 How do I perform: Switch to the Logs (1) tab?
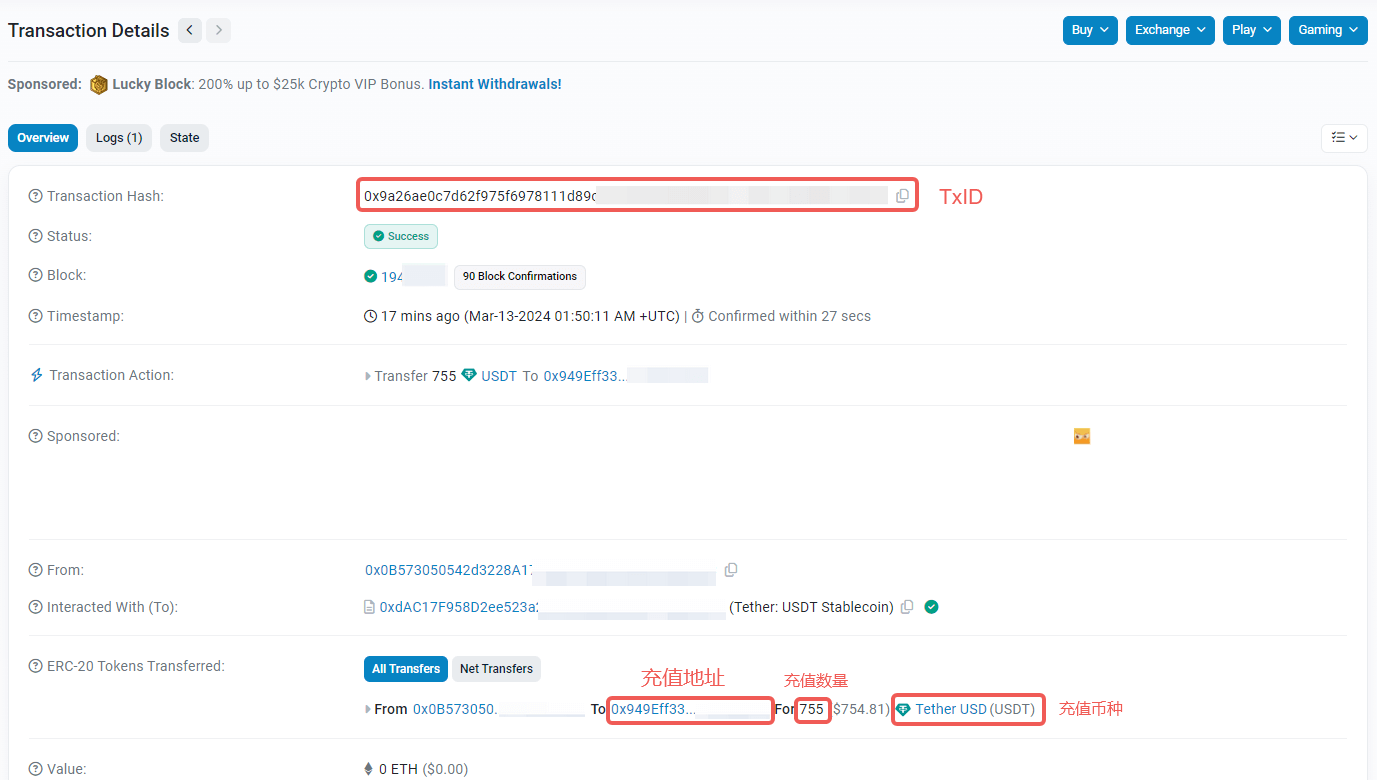[119, 138]
